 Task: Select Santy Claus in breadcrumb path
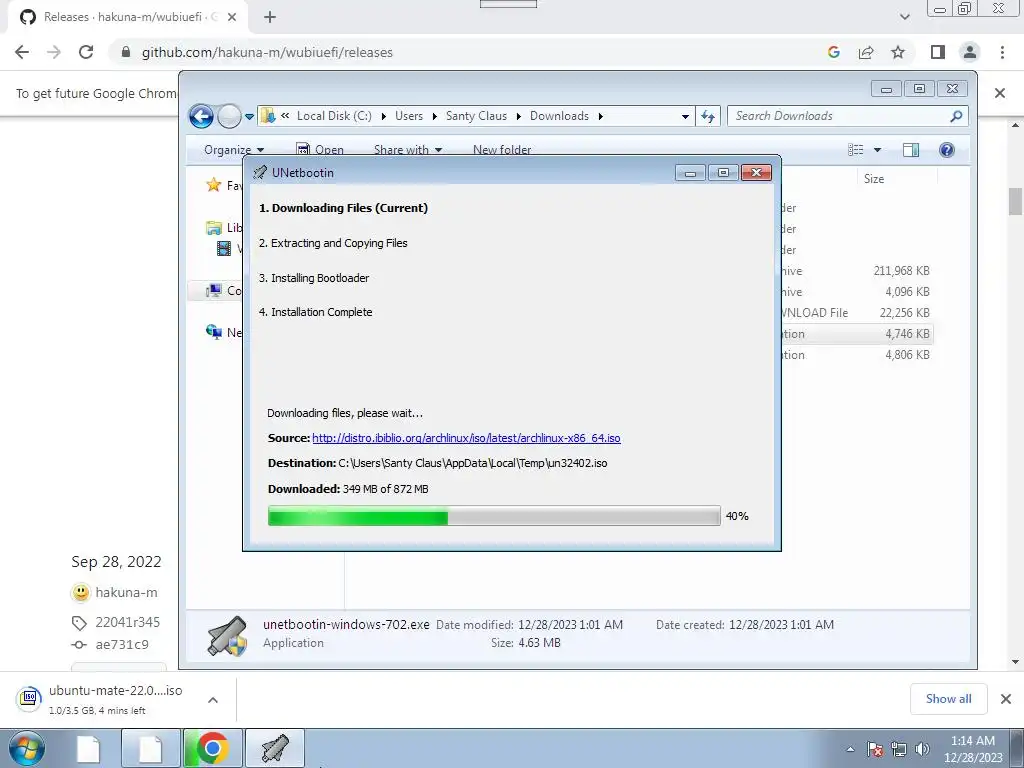476,116
